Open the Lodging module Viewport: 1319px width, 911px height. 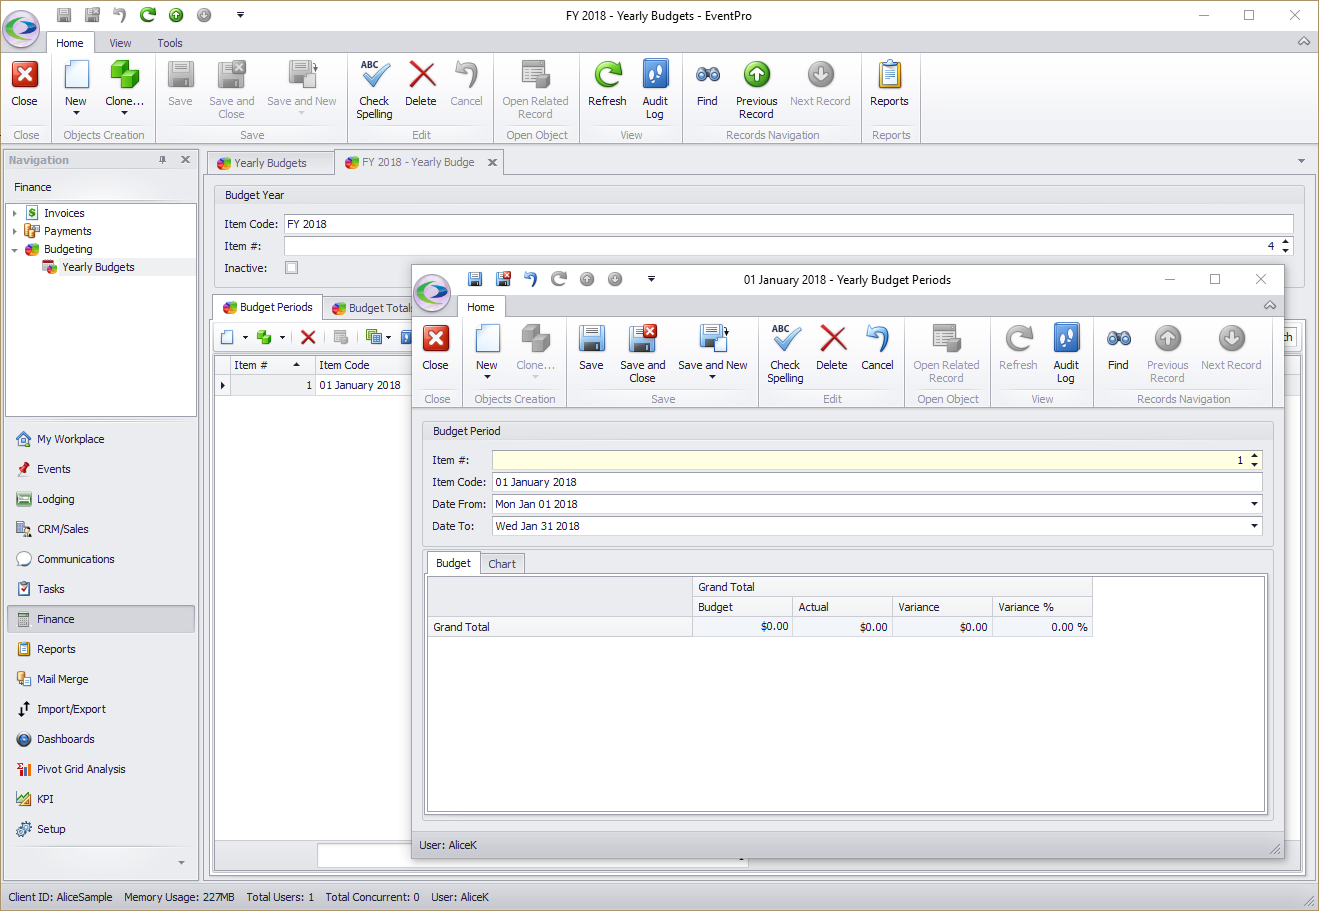(x=56, y=499)
